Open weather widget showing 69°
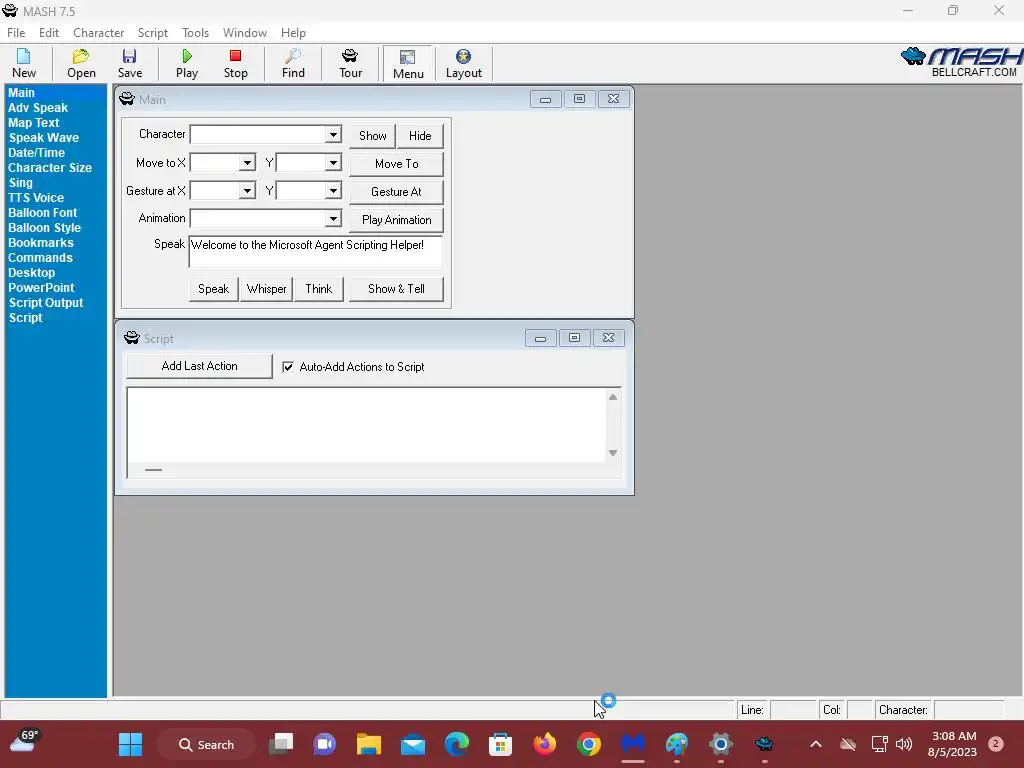The image size is (1024, 768). (25, 742)
